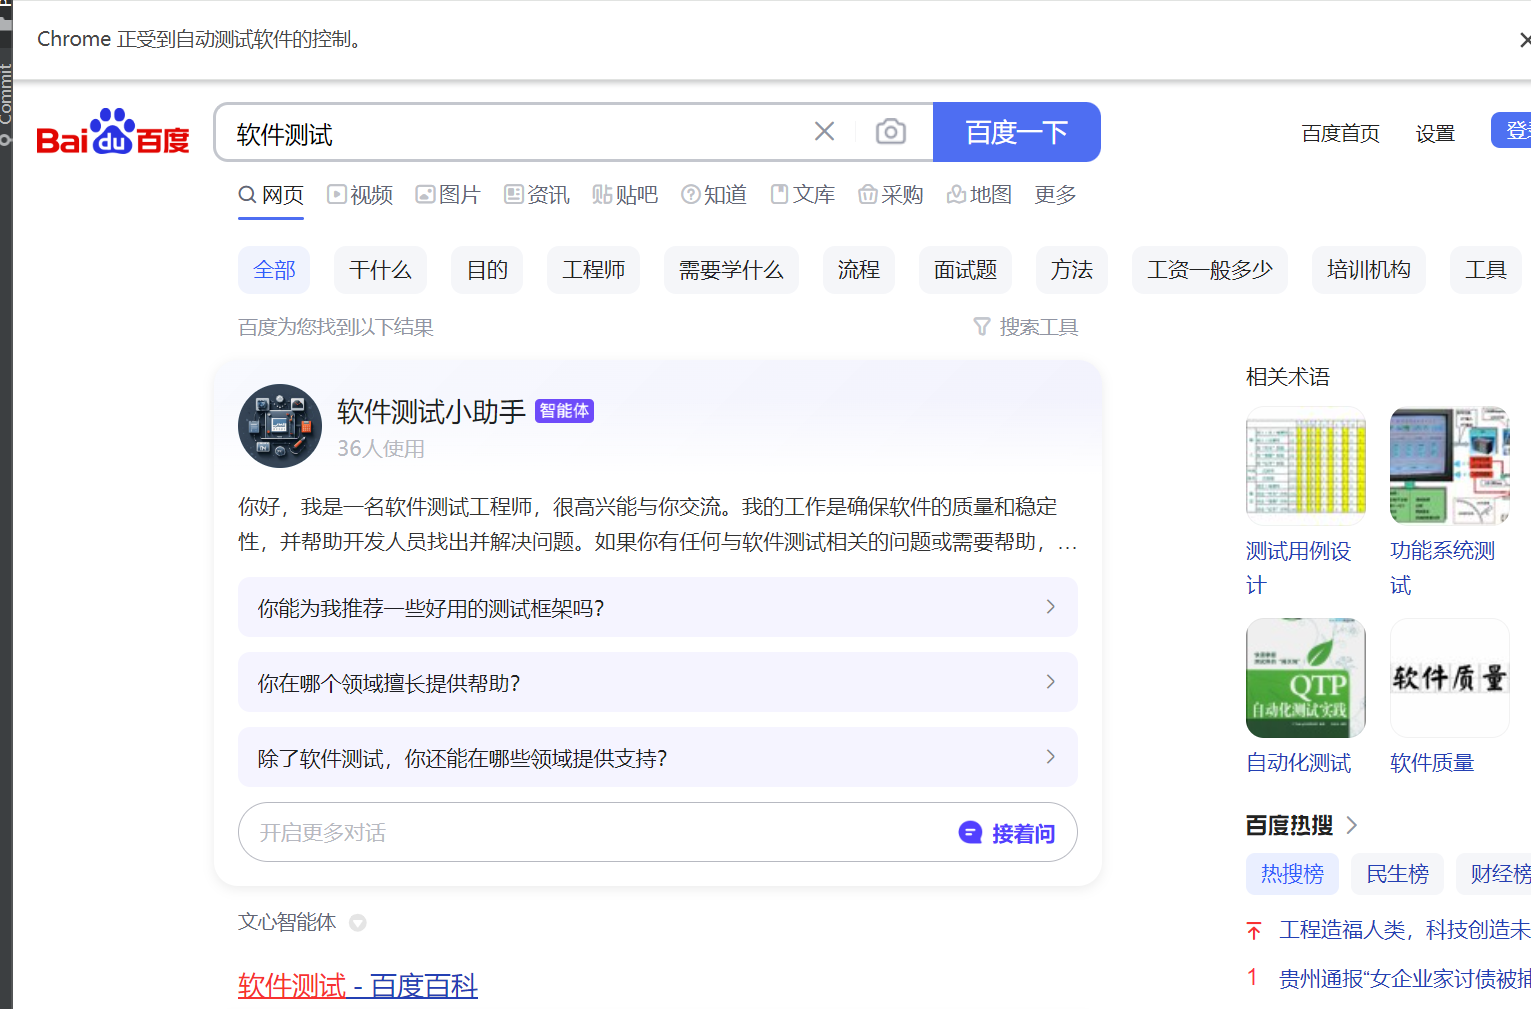Open 软件测试 - 百度百科 result link
The height and width of the screenshot is (1009, 1531).
pos(358,986)
